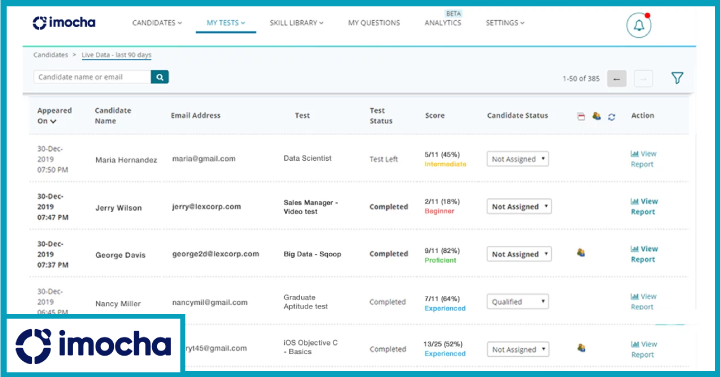Click Test Left status for Maria Hernandez
Image resolution: width=720 pixels, height=377 pixels.
383,159
